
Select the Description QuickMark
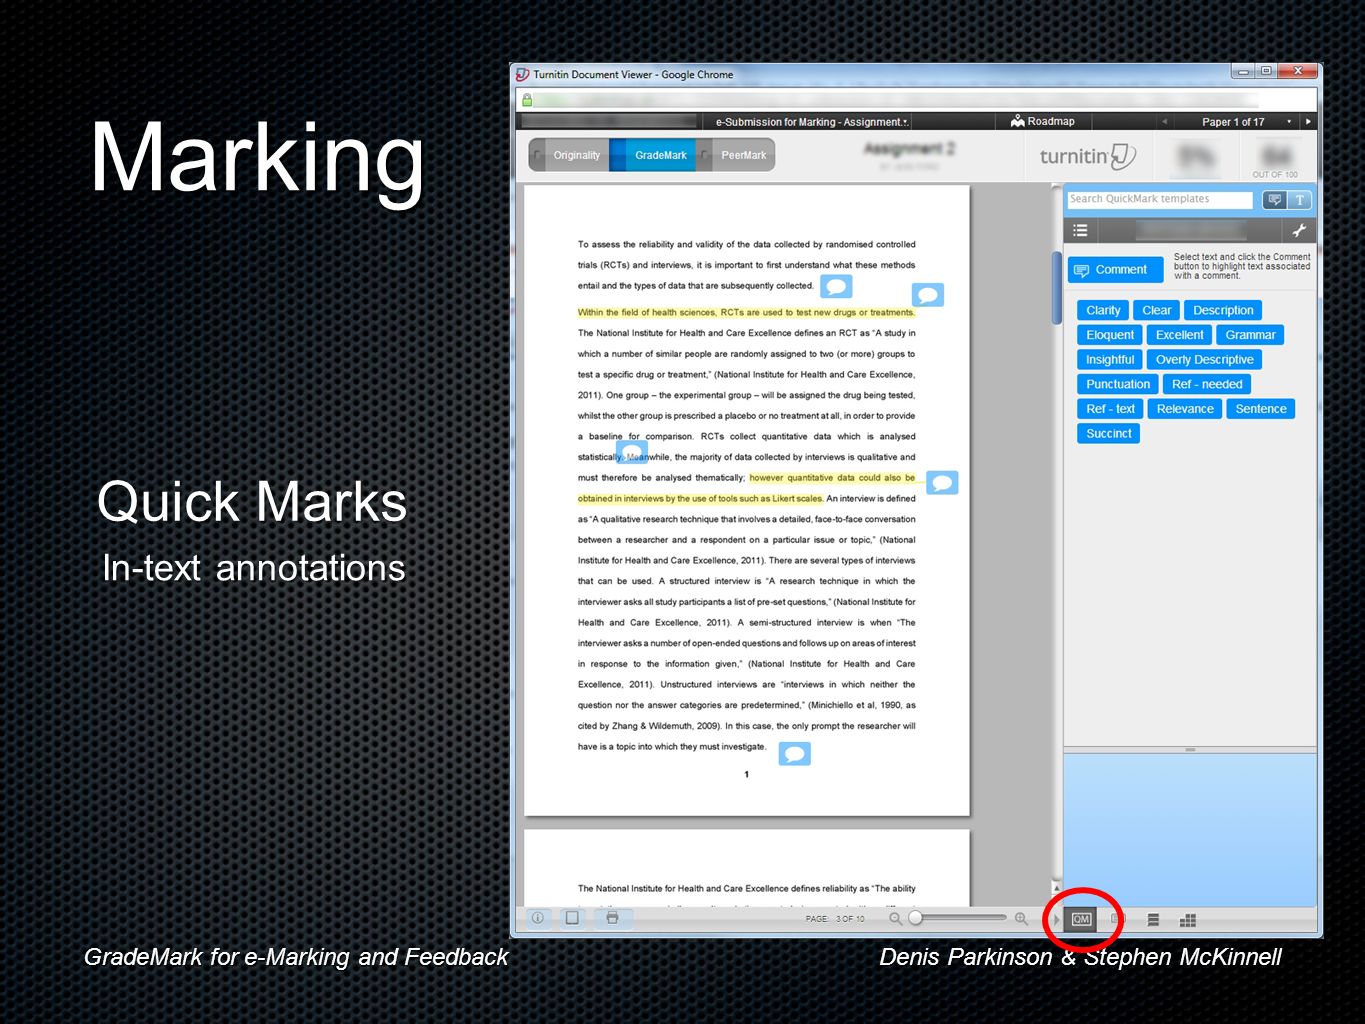point(1223,310)
